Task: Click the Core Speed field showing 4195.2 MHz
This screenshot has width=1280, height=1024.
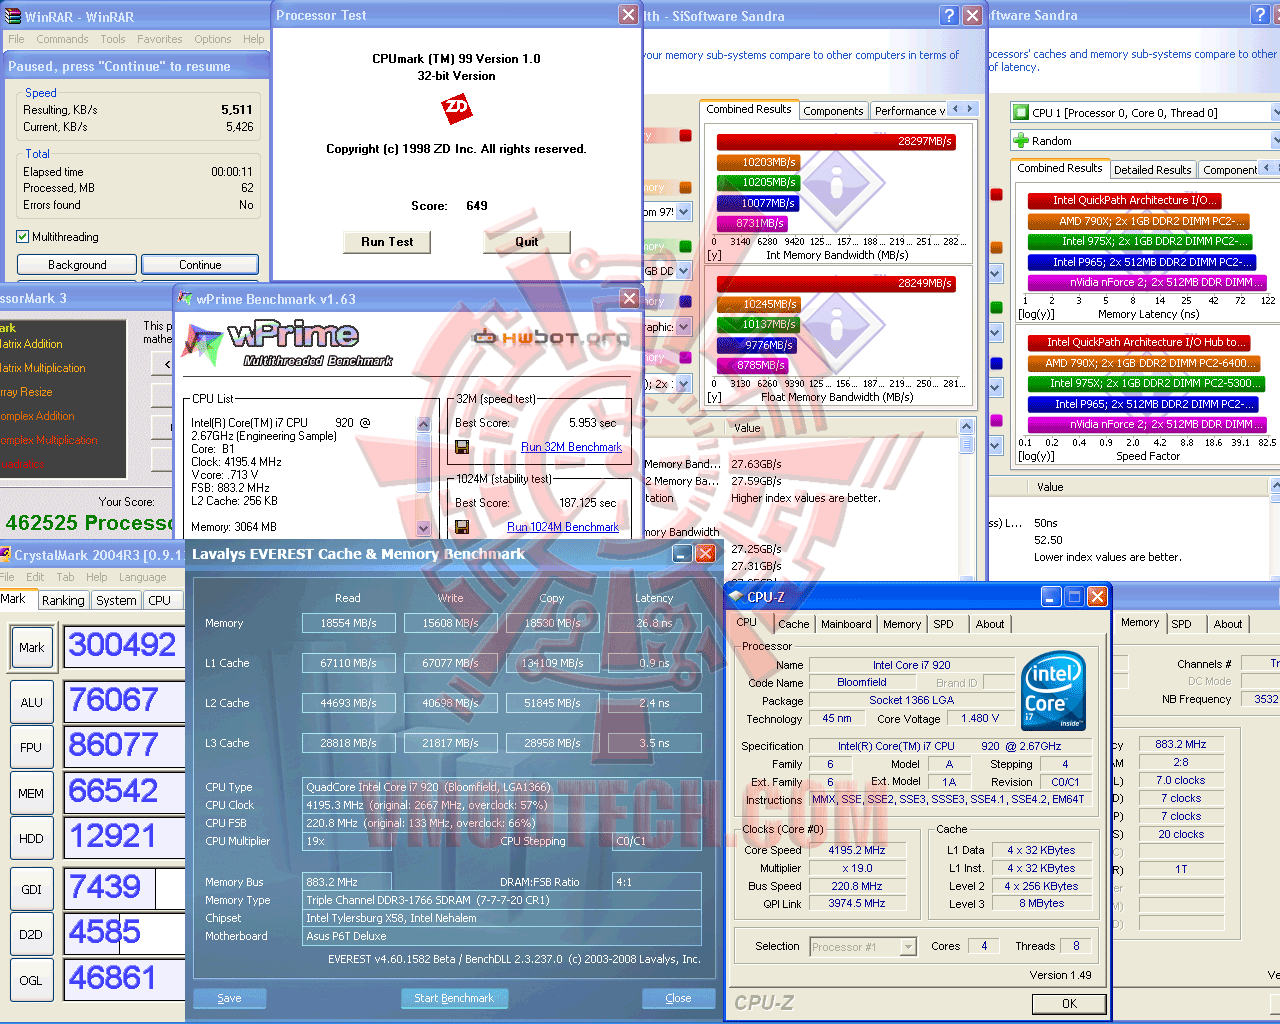Action: click(x=857, y=851)
